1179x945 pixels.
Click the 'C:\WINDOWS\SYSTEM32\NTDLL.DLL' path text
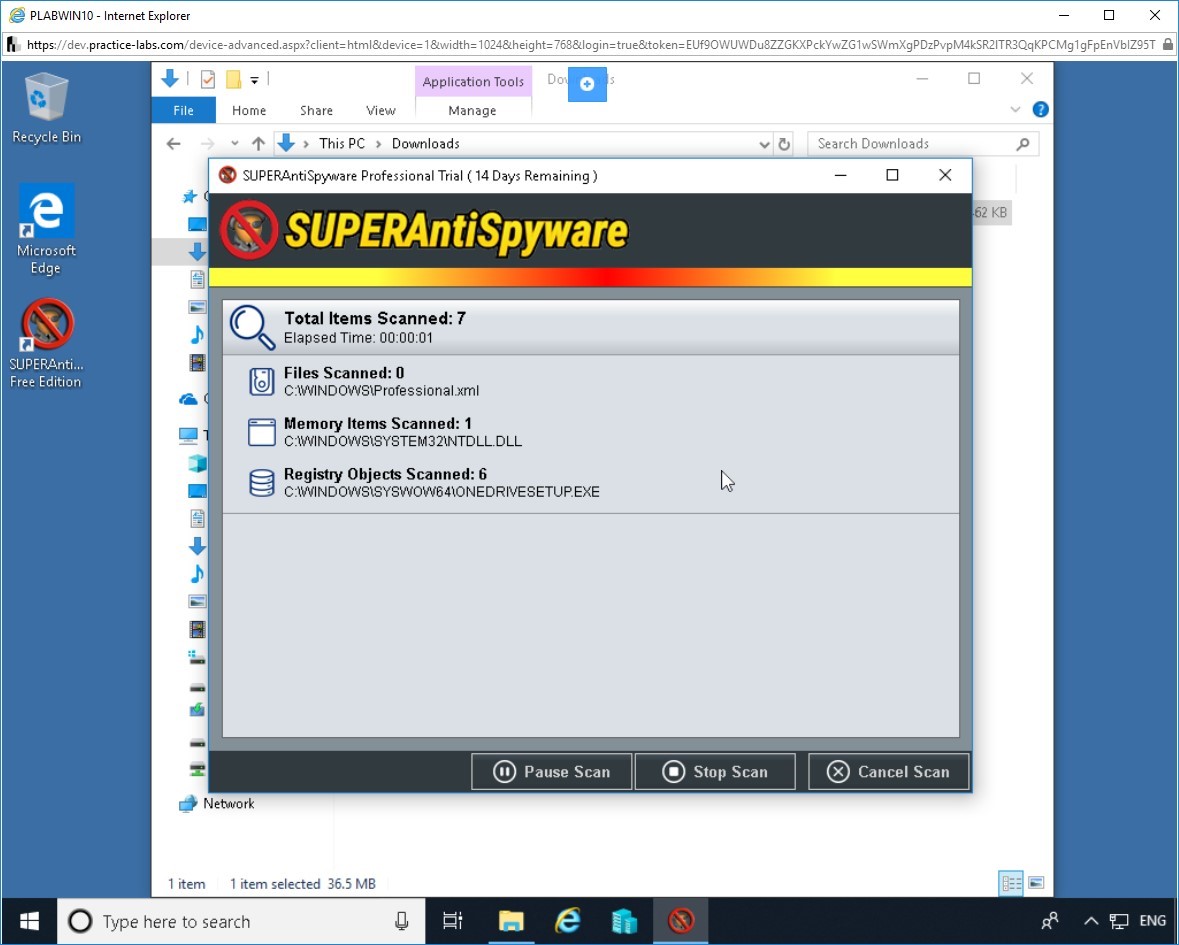pos(403,441)
